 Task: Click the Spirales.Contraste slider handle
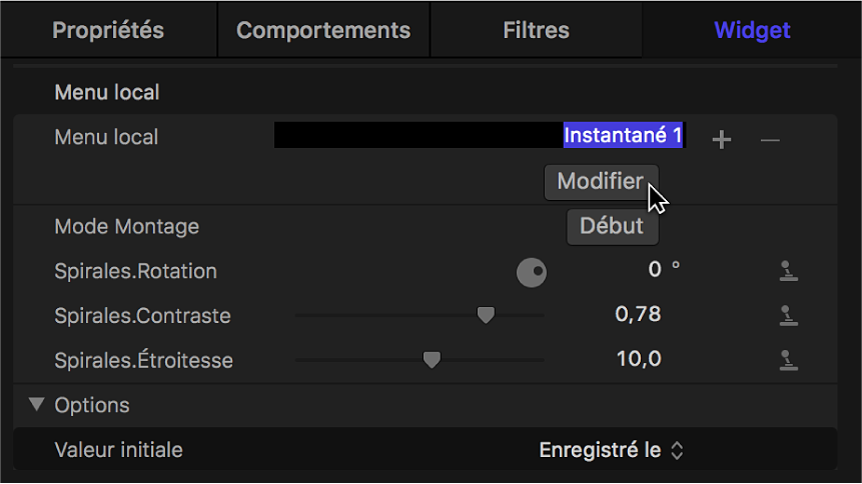coord(485,315)
